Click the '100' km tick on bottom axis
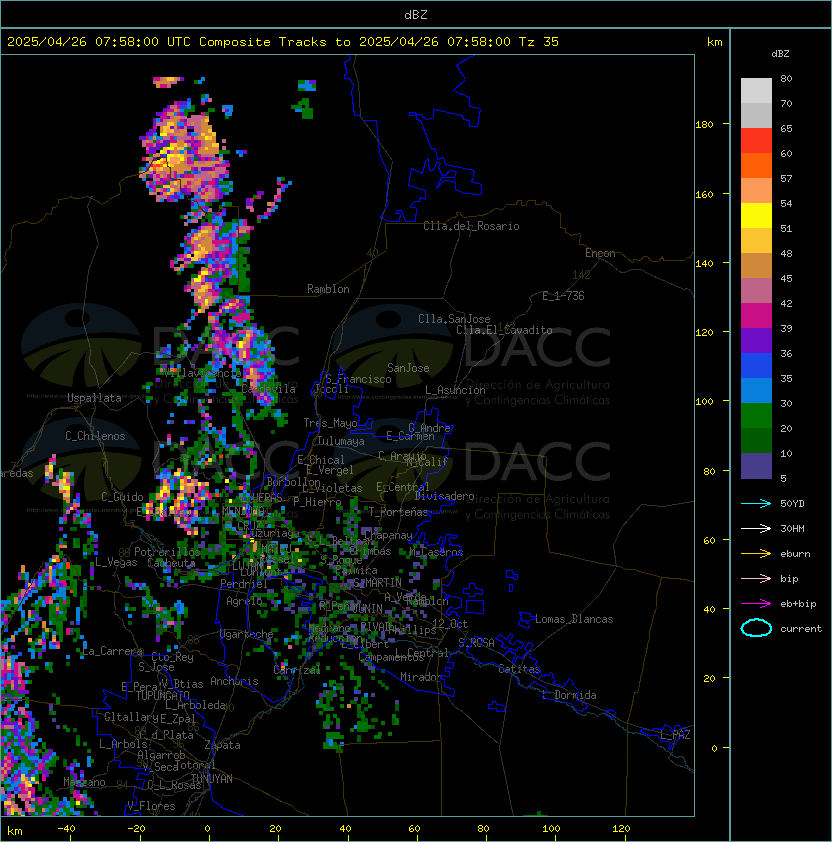The width and height of the screenshot is (832, 842). pos(551,829)
